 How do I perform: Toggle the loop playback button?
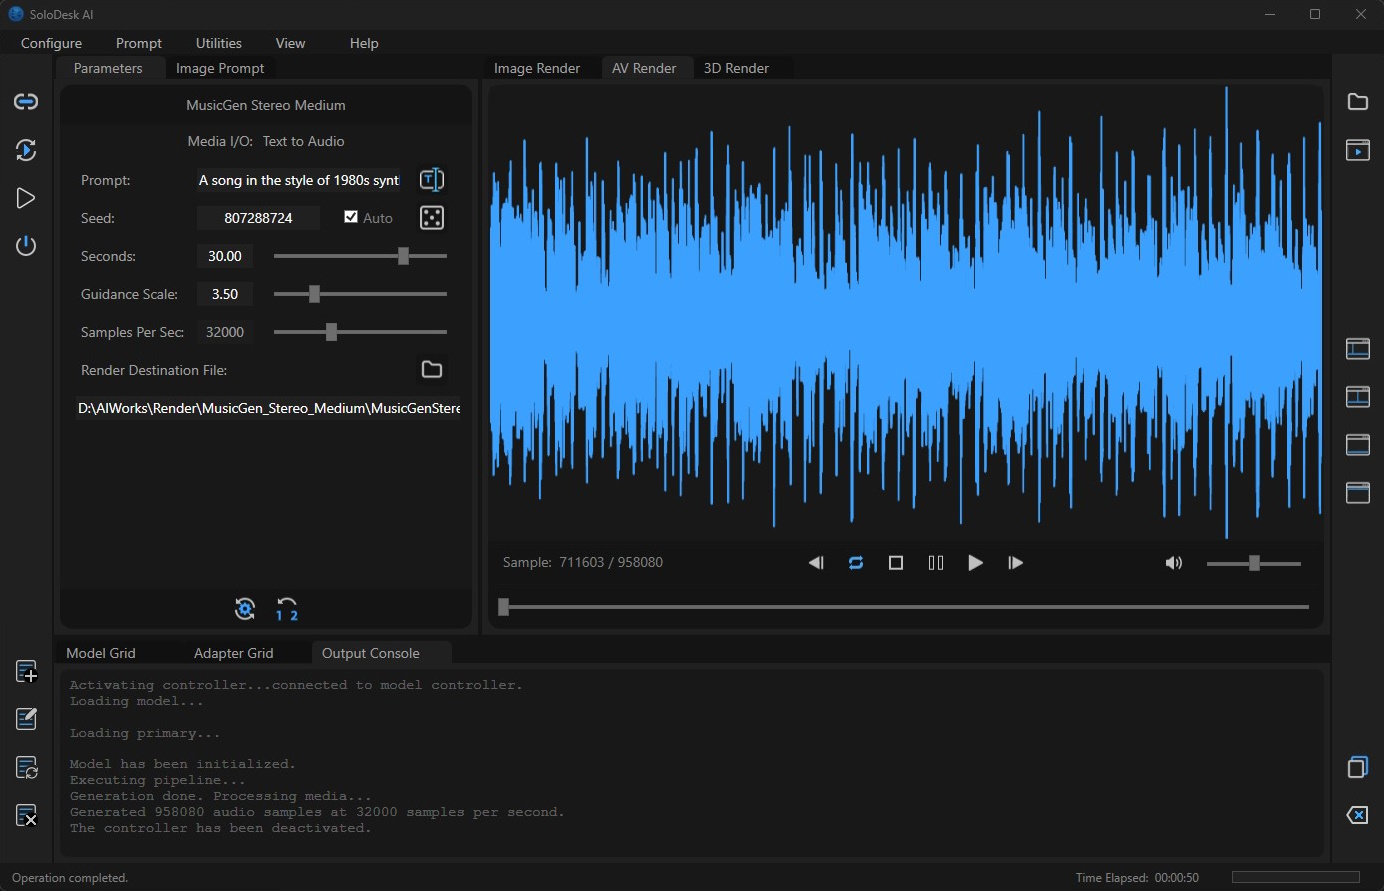(856, 563)
